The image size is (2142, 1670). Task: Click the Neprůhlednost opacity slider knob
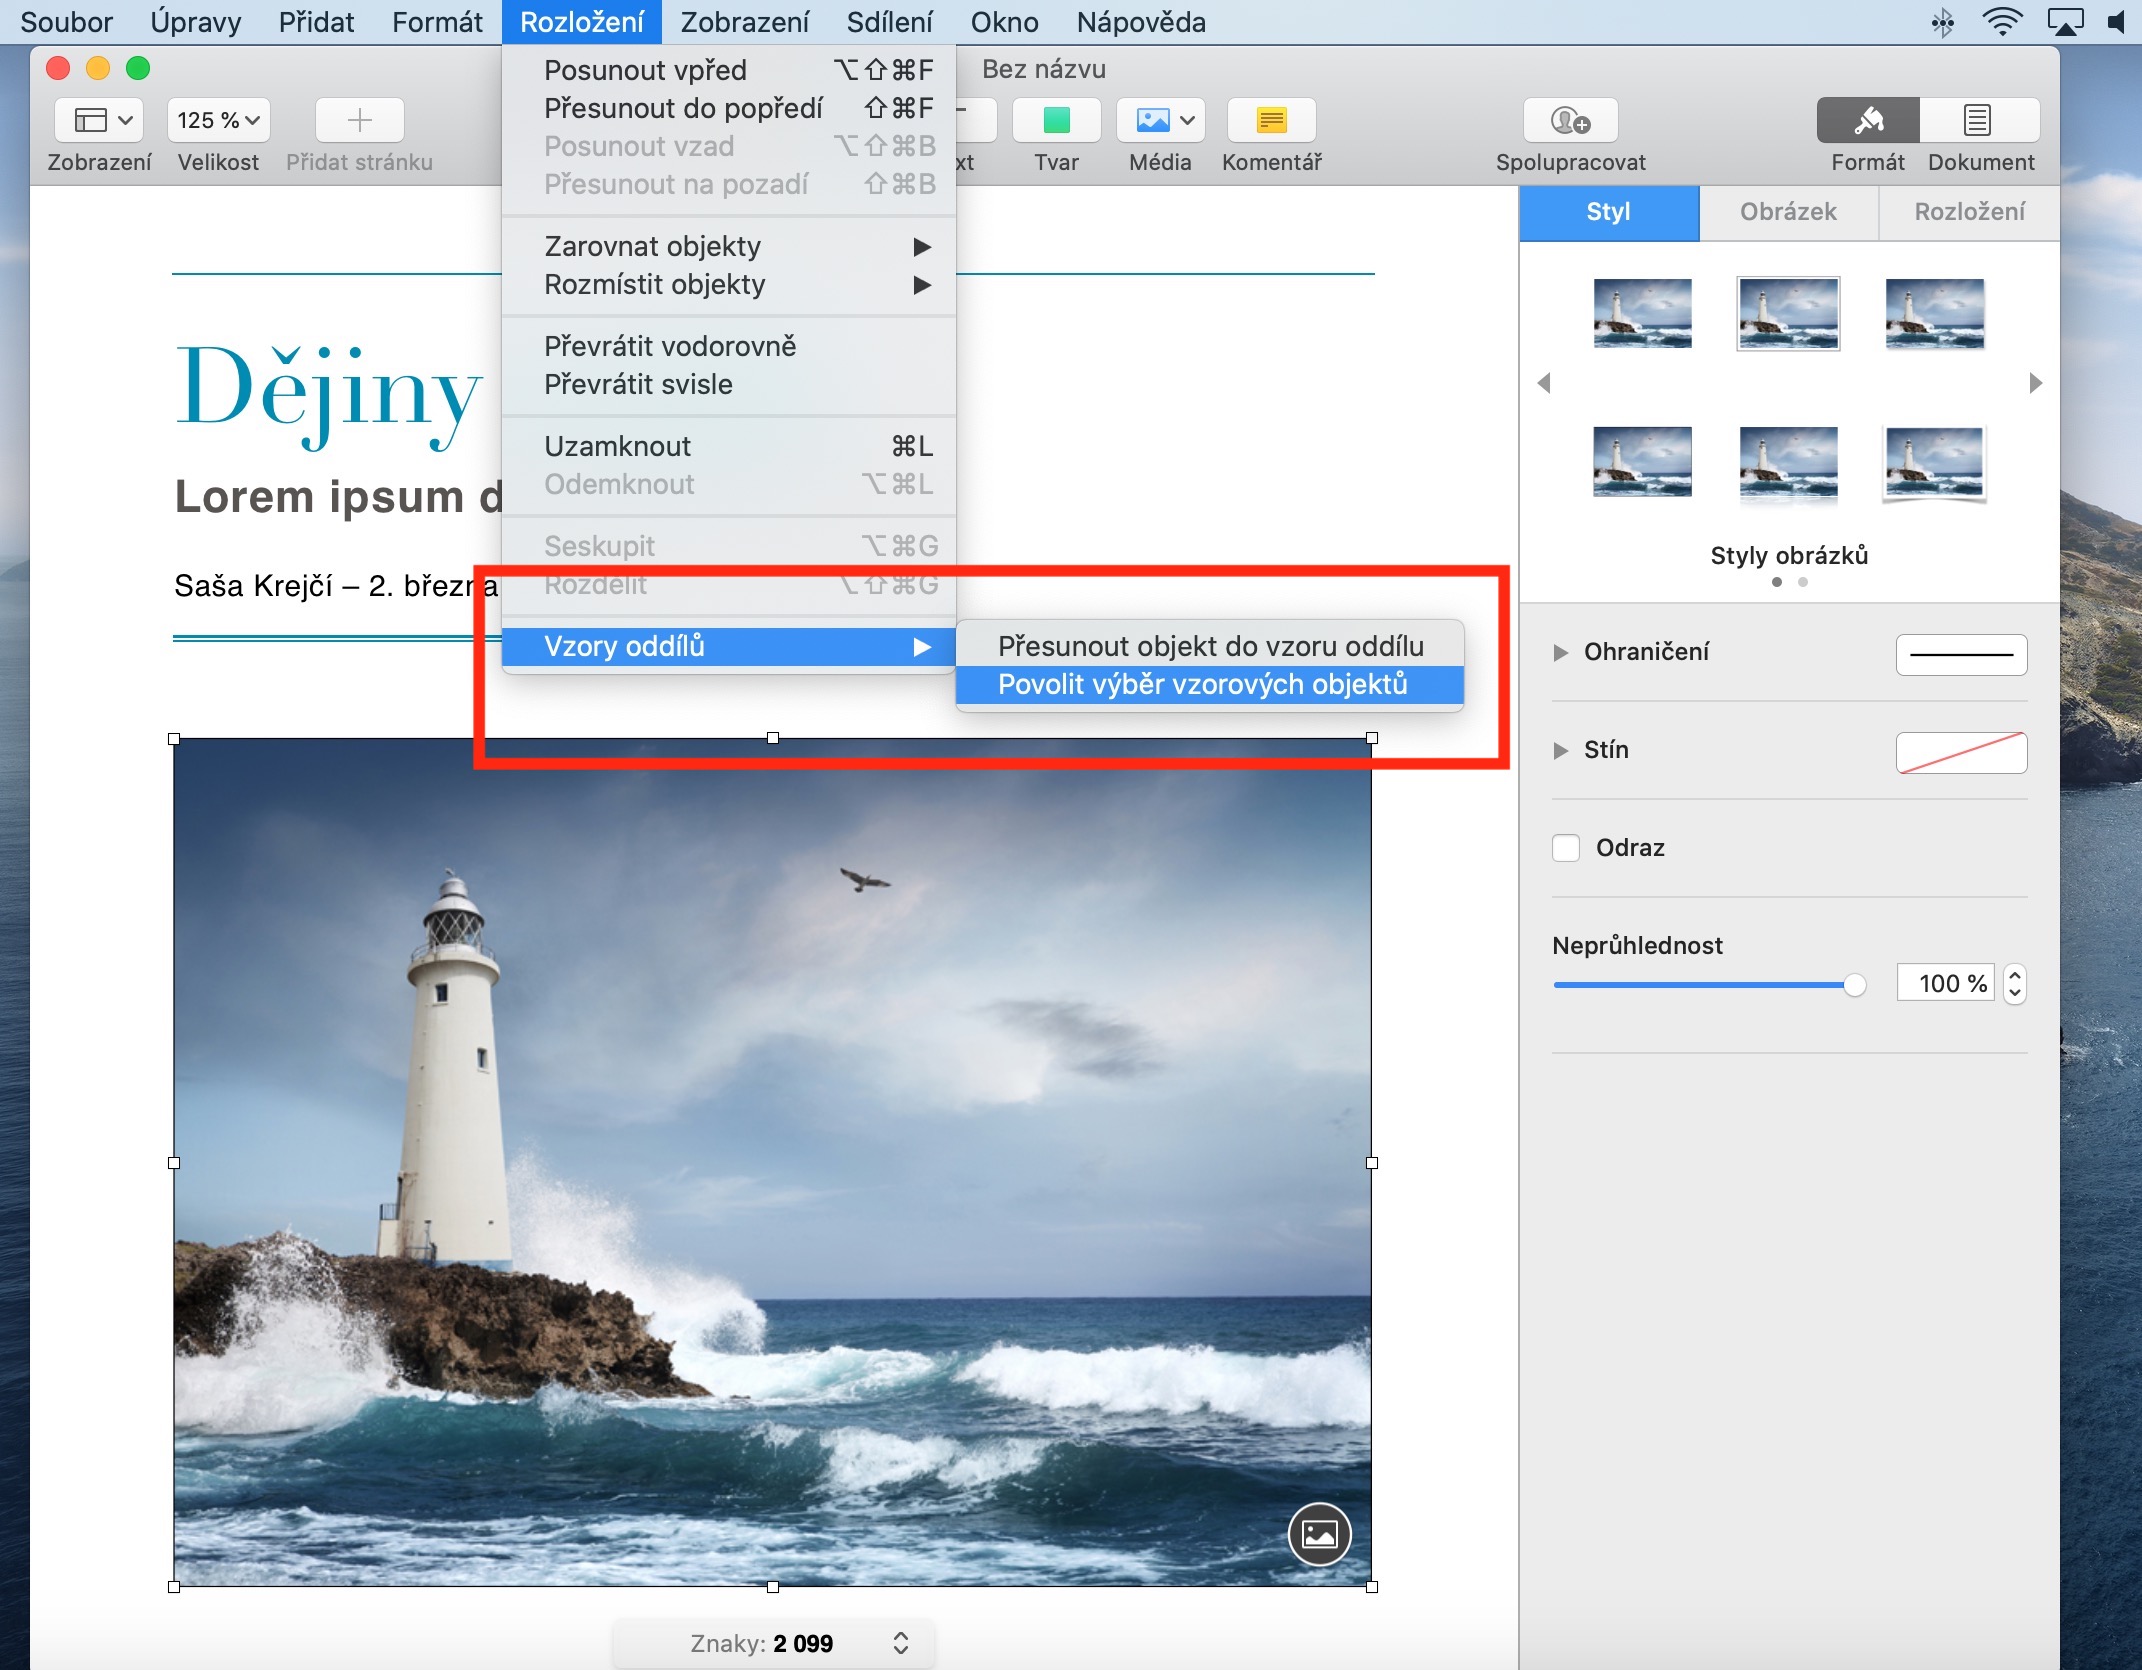(1854, 985)
